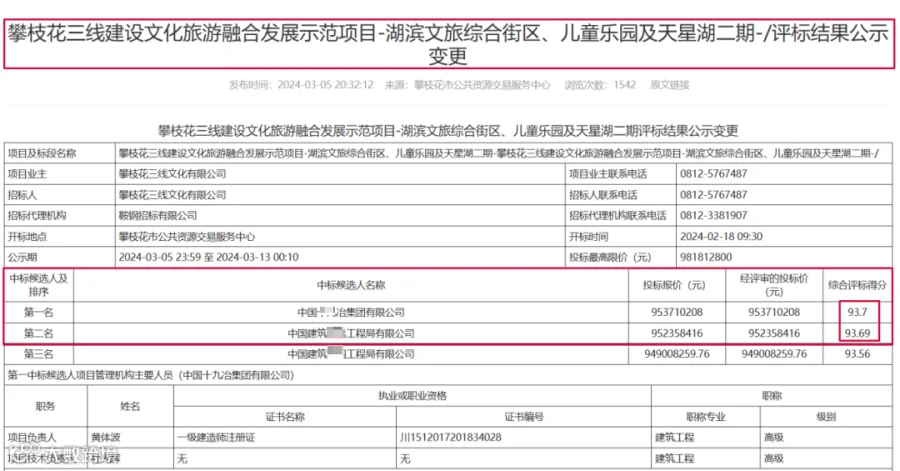This screenshot has width=900, height=471.
Task: Click the 证书名称 column header
Action: point(285,416)
